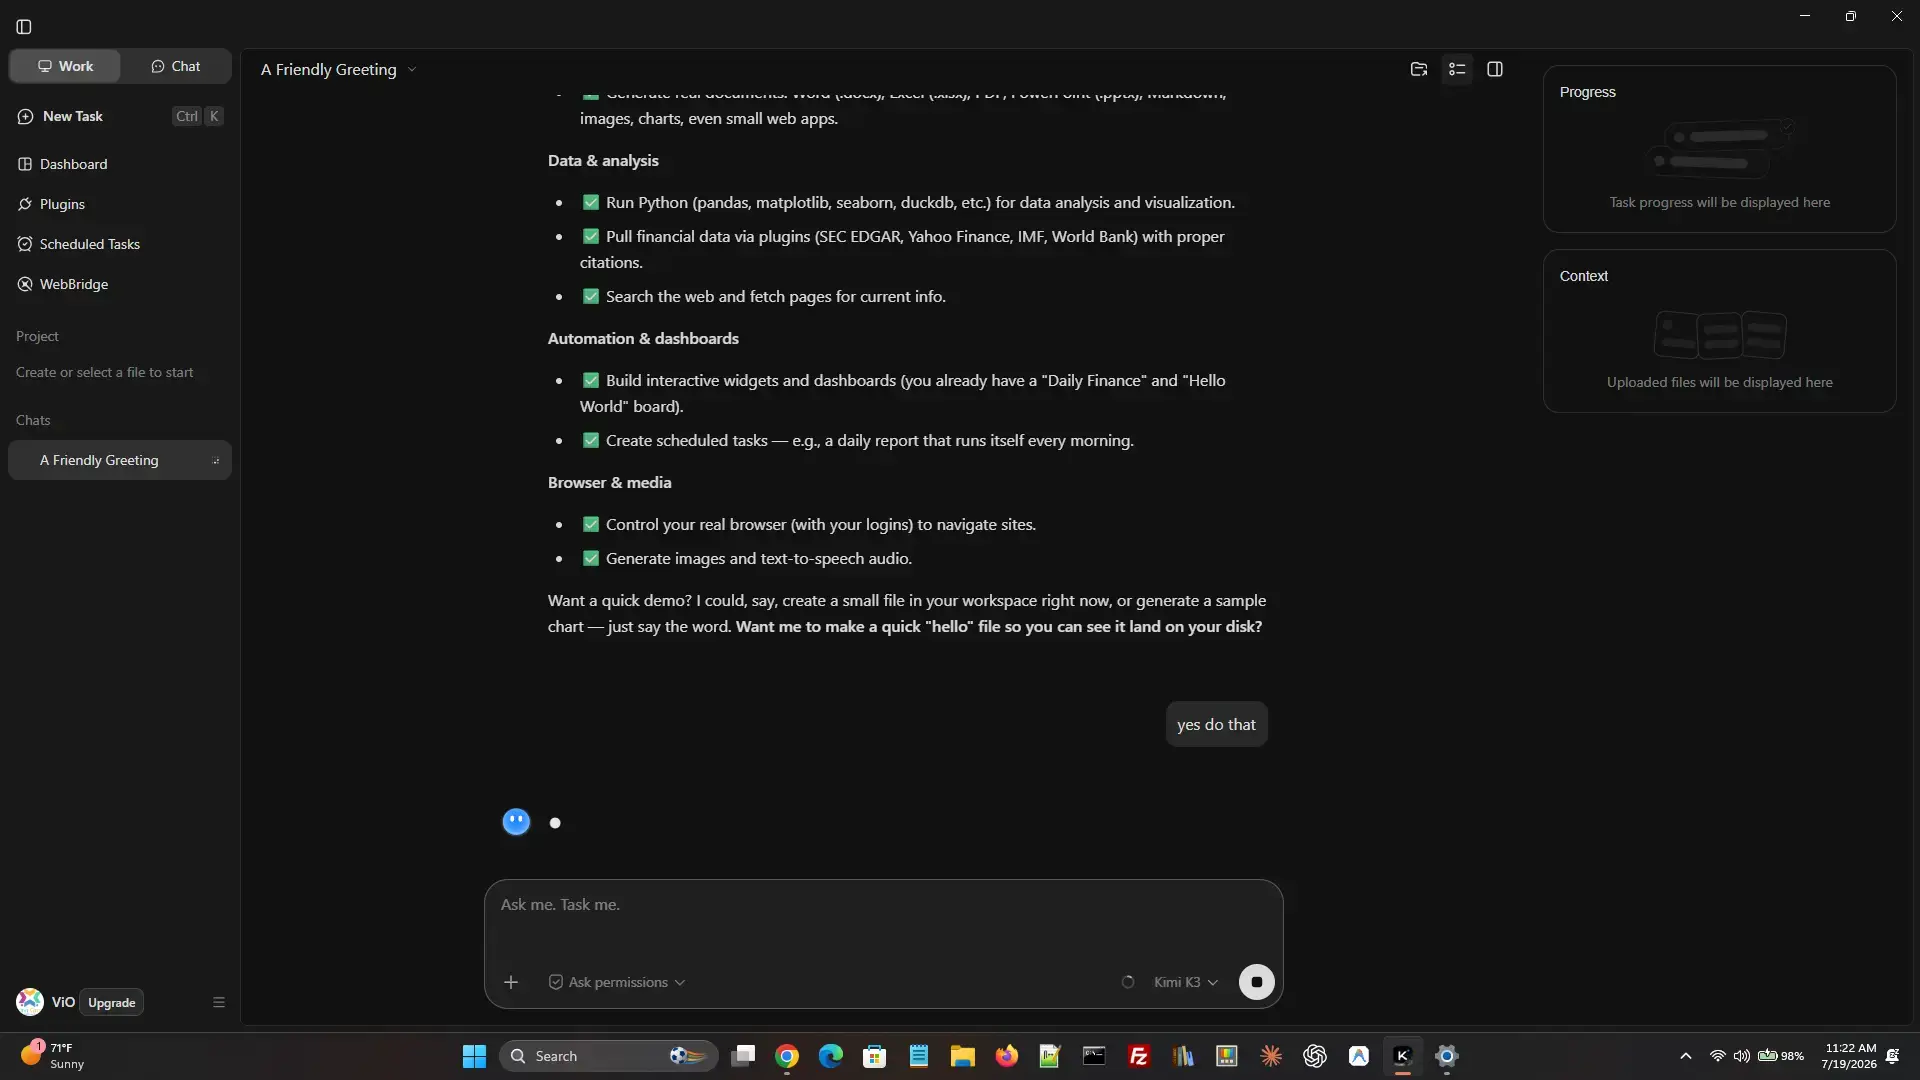Click the Data & analysis heading
The image size is (1920, 1080).
[603, 160]
